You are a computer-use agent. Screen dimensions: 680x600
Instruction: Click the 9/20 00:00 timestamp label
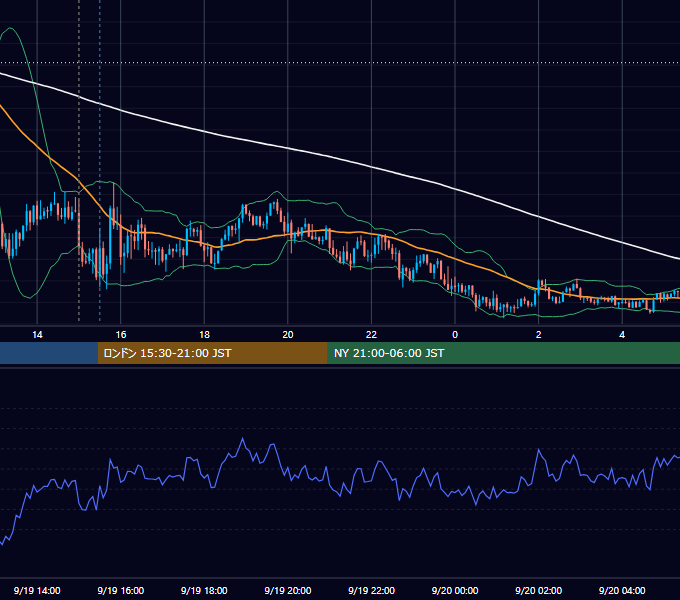coord(455,590)
